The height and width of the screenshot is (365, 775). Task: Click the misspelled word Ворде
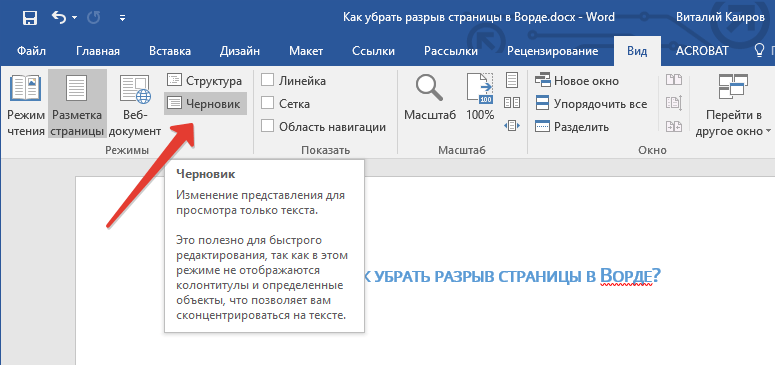[x=627, y=275]
